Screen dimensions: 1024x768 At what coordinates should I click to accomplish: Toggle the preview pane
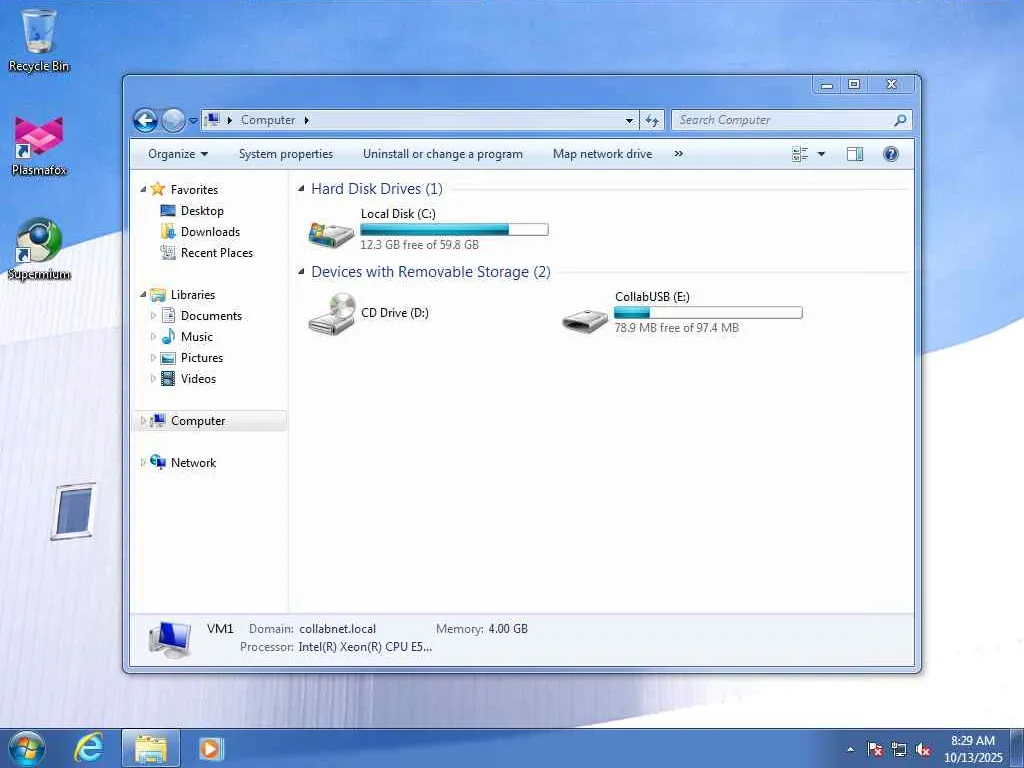click(x=855, y=154)
